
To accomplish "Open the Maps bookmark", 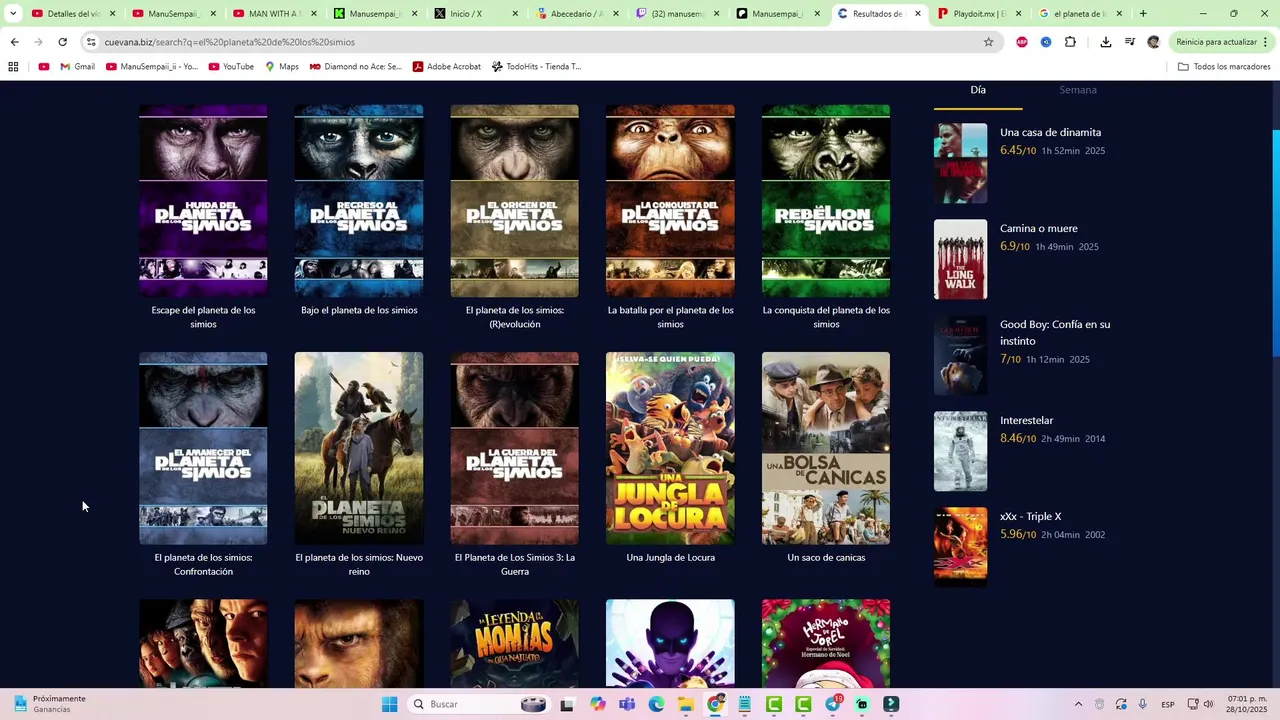I will [x=282, y=67].
